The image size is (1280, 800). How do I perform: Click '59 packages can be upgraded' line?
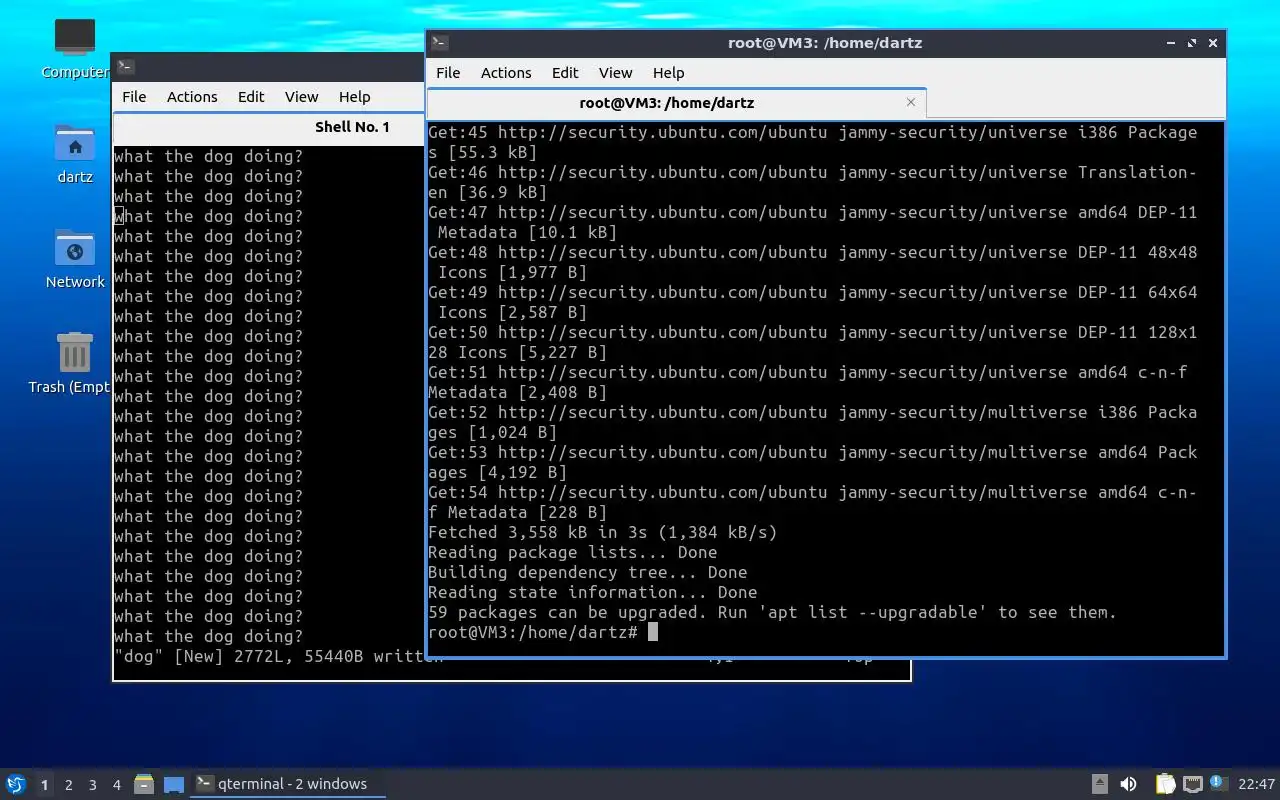[x=772, y=612]
